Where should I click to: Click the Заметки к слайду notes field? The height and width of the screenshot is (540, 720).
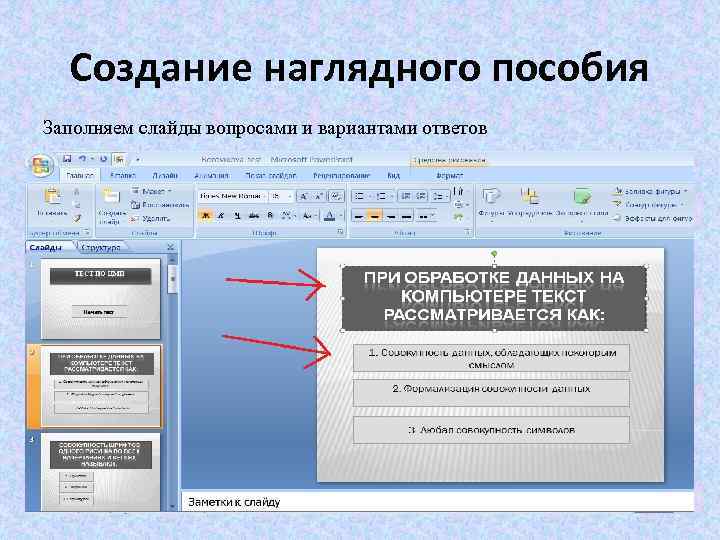tap(437, 502)
